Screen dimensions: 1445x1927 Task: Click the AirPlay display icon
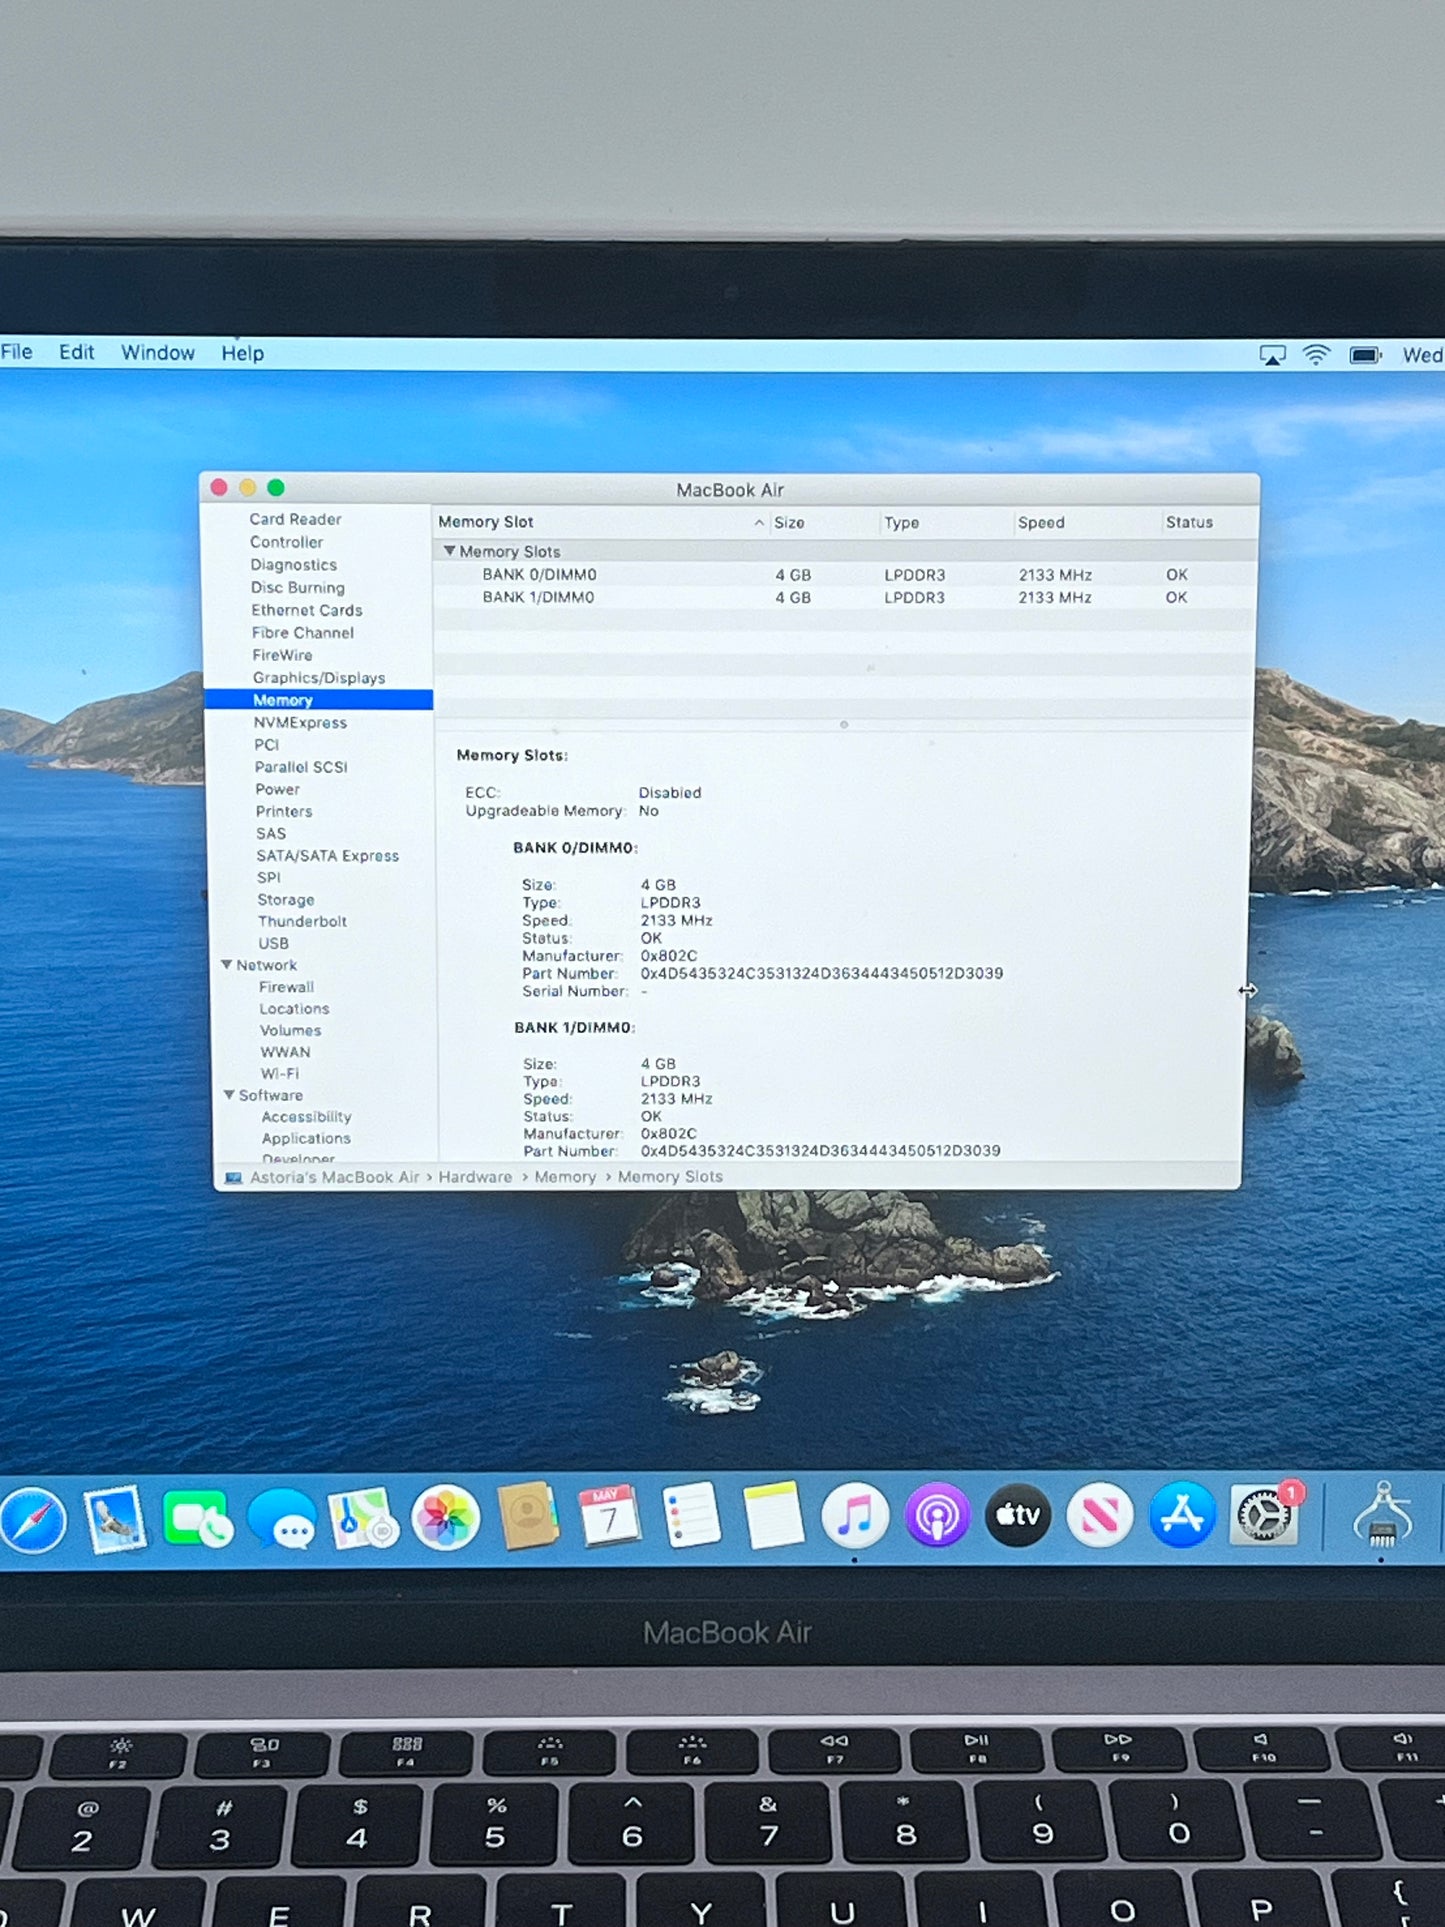[x=1272, y=355]
